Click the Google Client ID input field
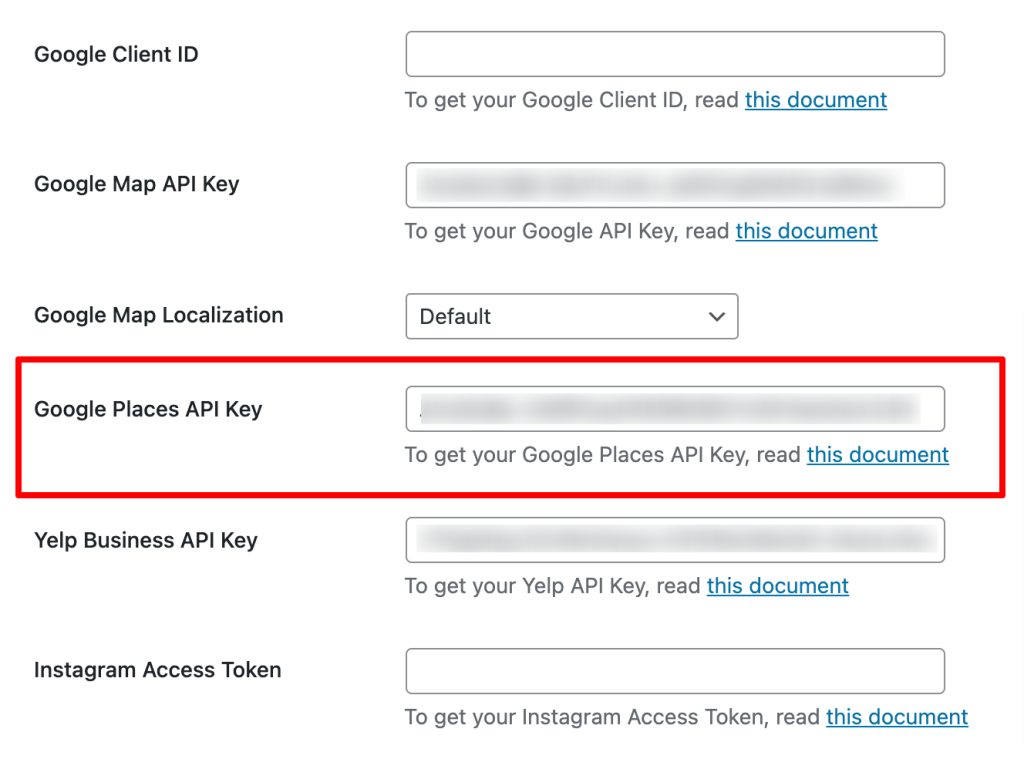Image resolution: width=1024 pixels, height=776 pixels. (675, 54)
